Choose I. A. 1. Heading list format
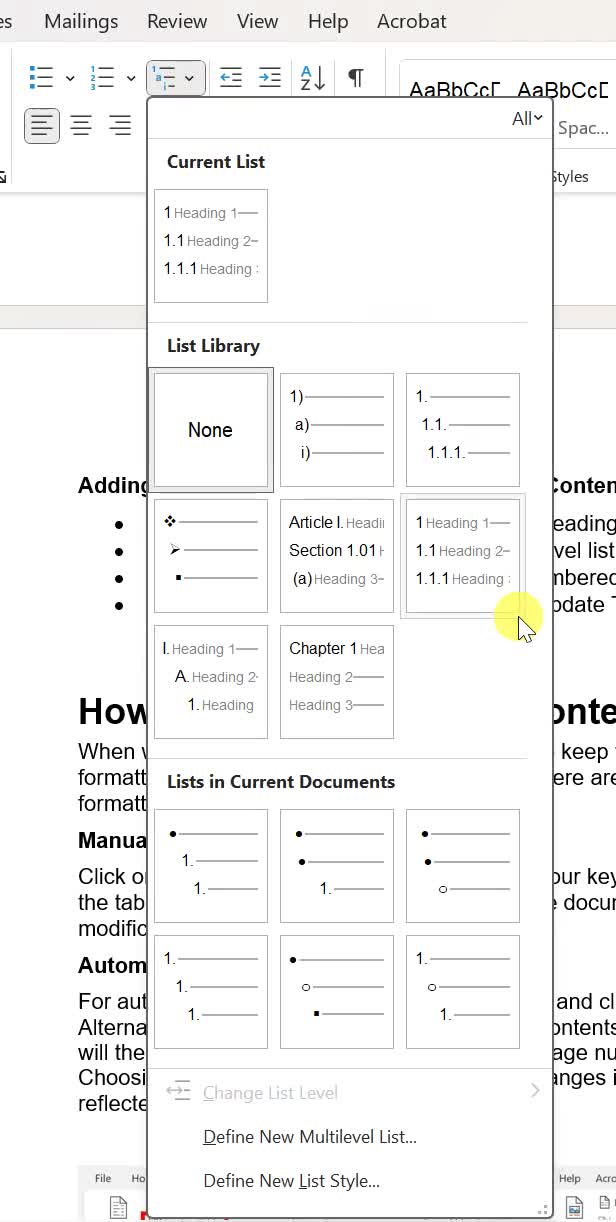 [211, 682]
